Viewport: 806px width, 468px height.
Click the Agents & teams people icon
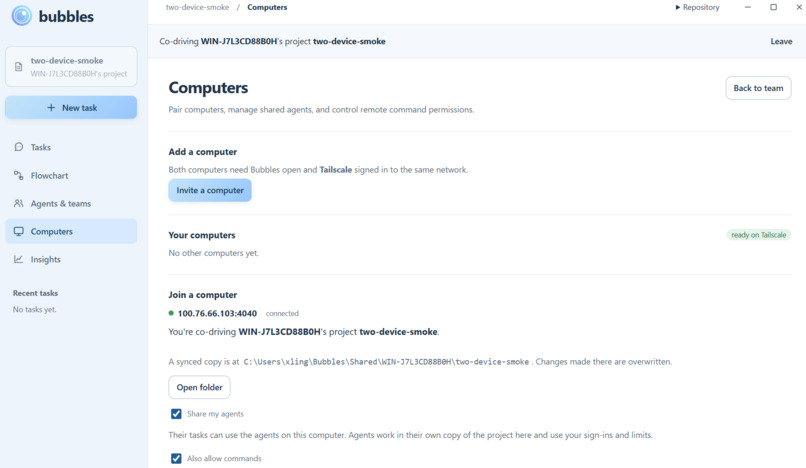pos(19,203)
